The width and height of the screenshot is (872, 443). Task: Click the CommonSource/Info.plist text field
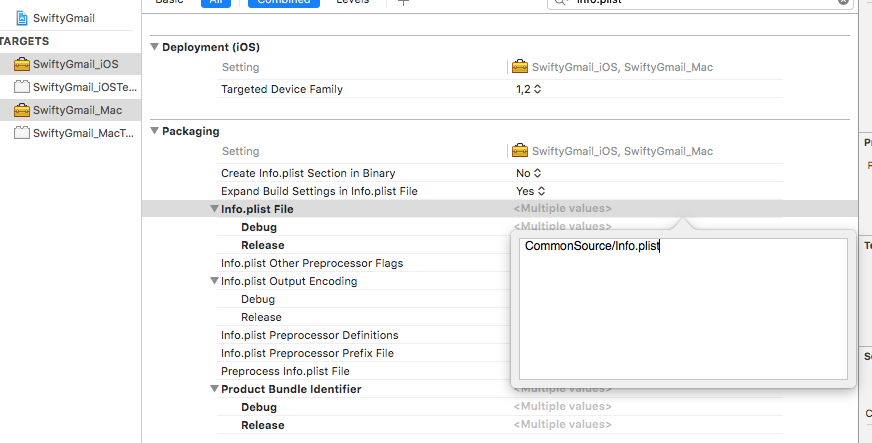tap(683, 309)
